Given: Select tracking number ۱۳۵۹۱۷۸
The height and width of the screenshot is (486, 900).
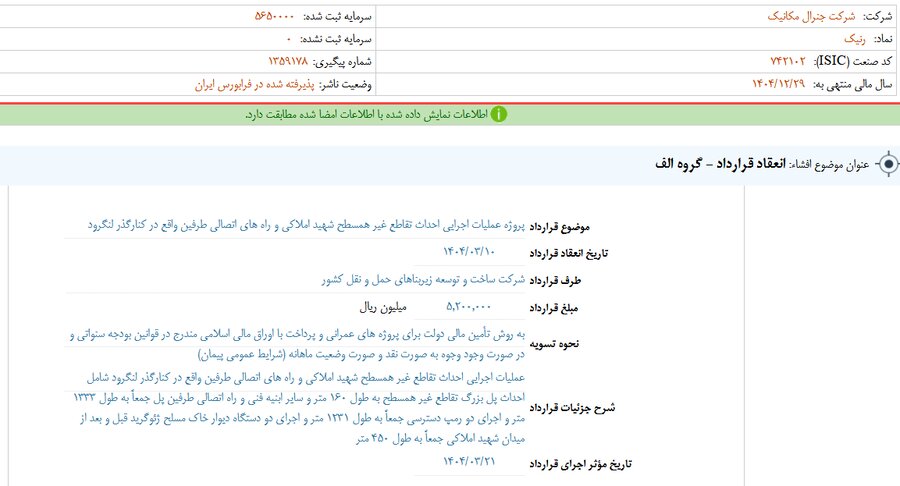Looking at the screenshot, I should pos(288,61).
